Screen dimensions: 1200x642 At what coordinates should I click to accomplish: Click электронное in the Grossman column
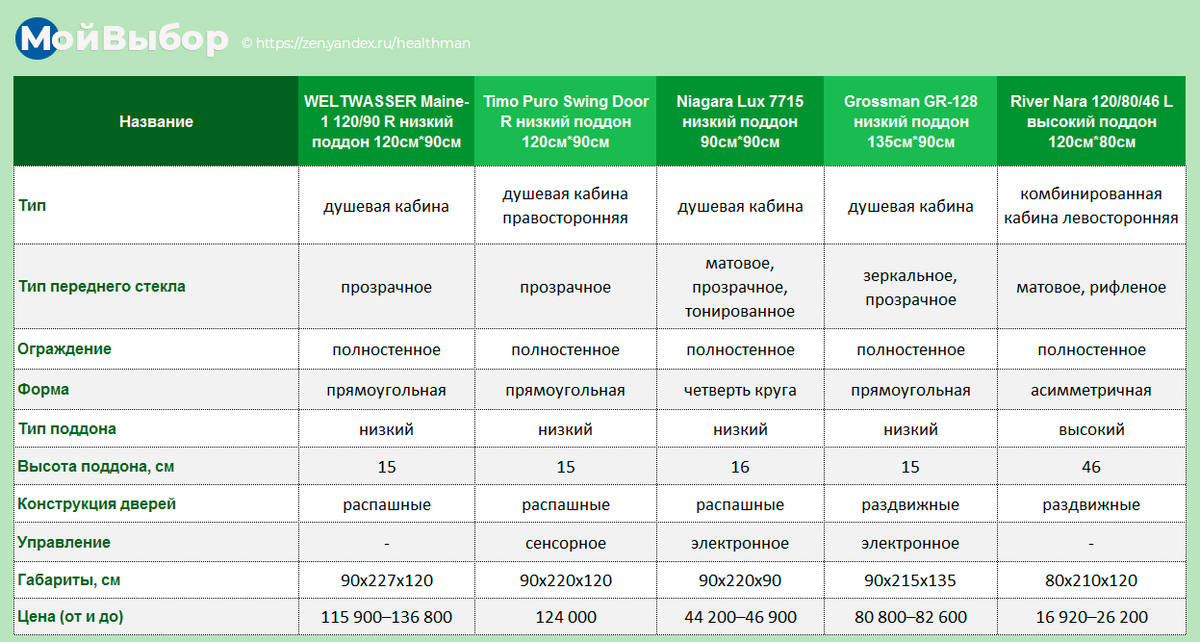tap(910, 543)
